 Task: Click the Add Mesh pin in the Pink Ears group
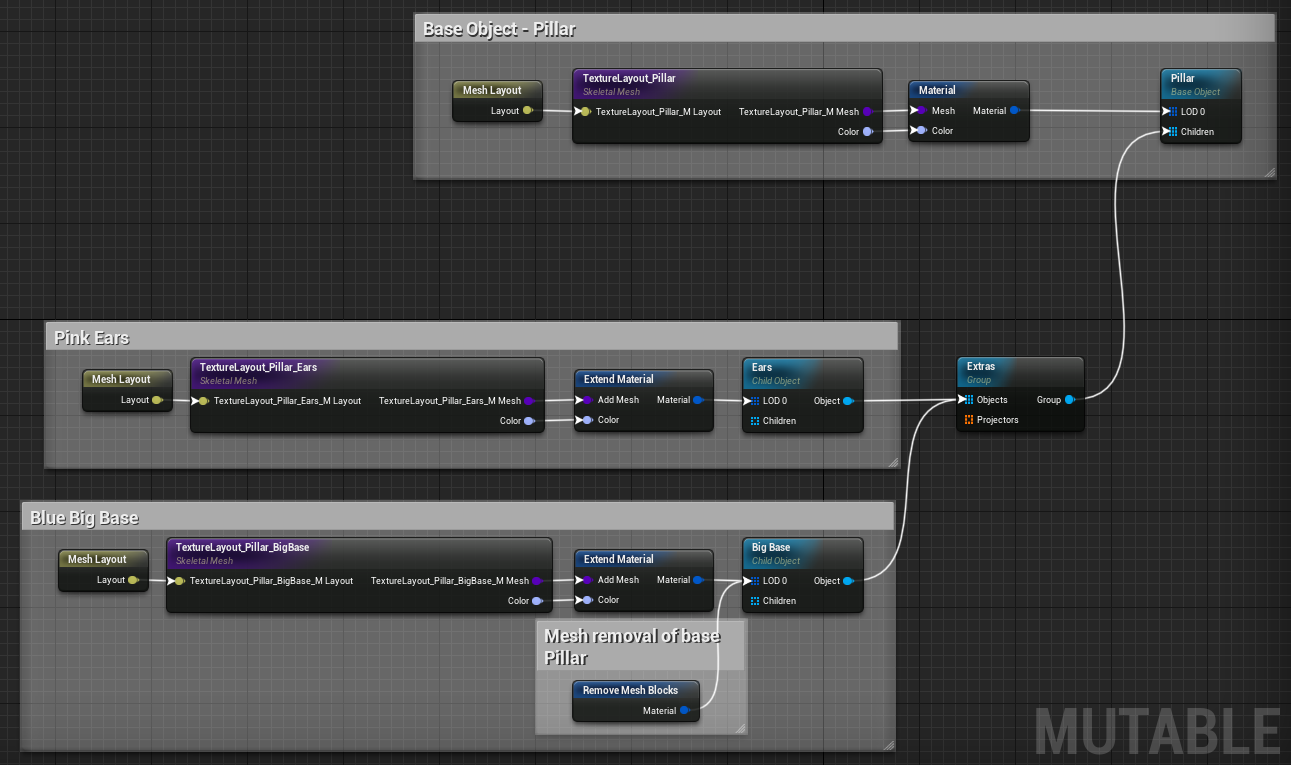586,400
